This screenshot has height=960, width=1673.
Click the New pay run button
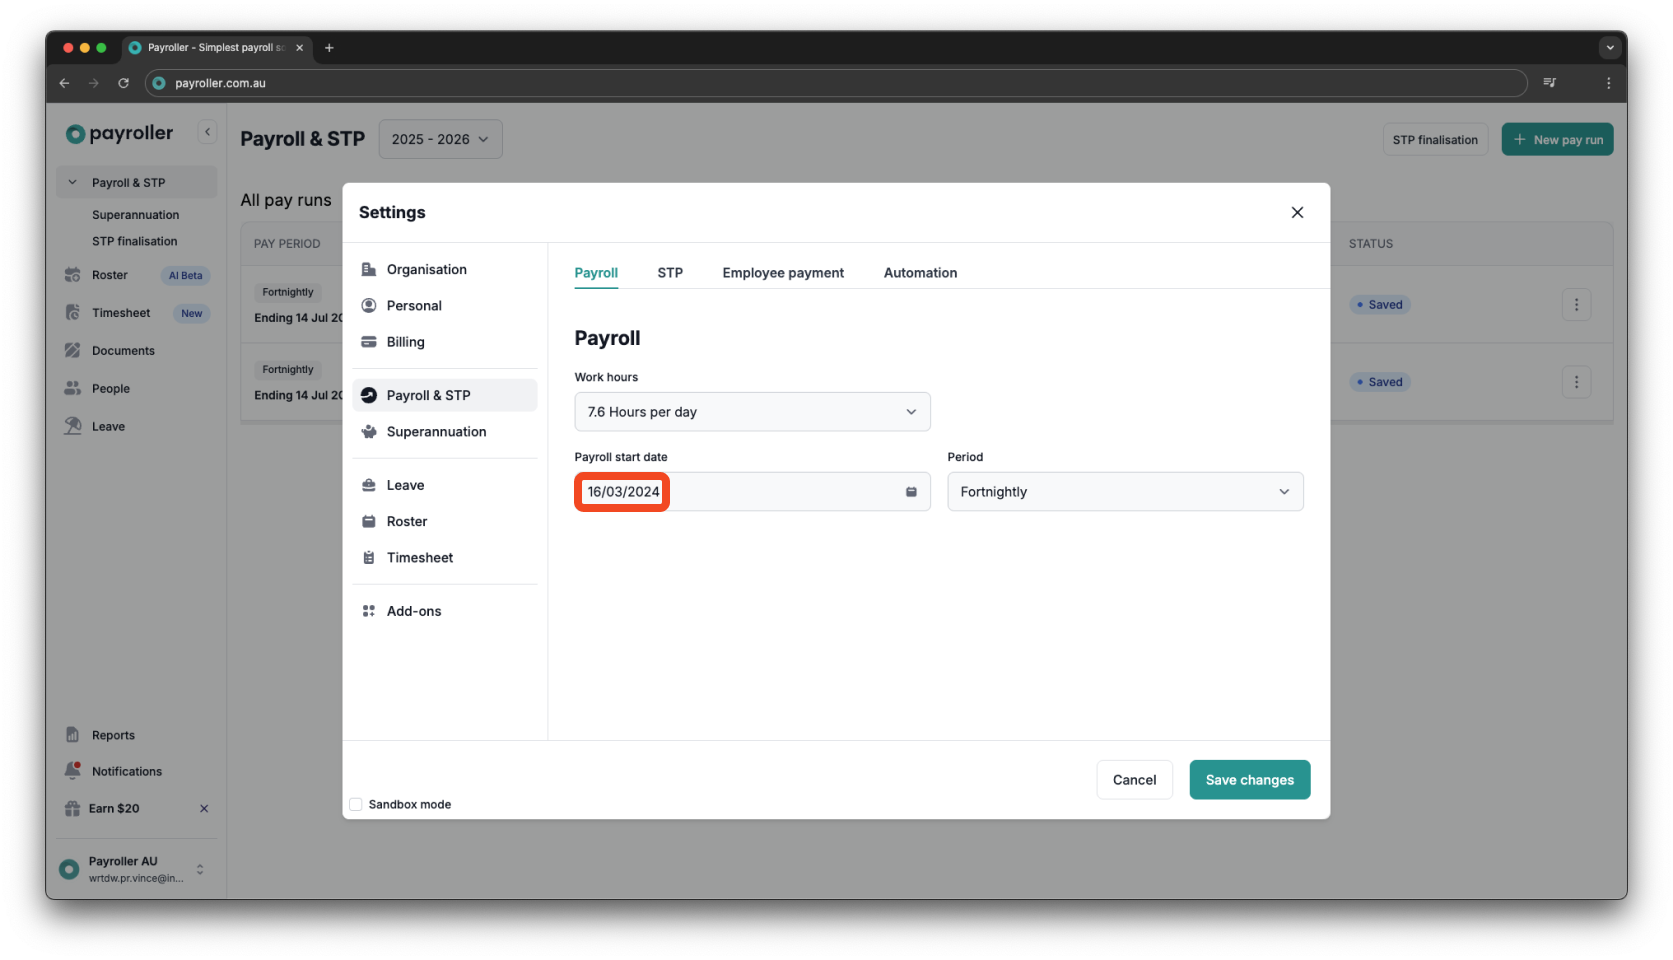coord(1556,139)
